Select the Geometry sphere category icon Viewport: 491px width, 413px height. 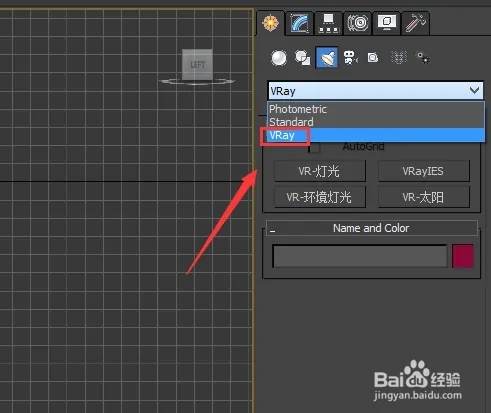(x=279, y=58)
